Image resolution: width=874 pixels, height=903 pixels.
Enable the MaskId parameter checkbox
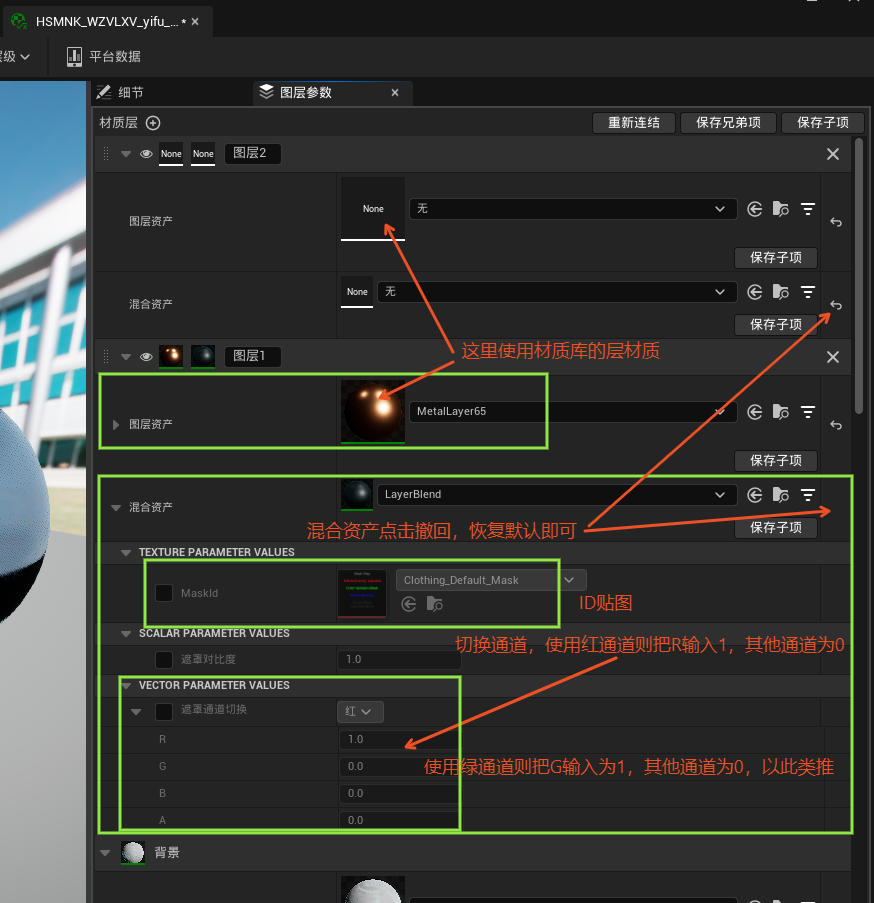[x=164, y=593]
